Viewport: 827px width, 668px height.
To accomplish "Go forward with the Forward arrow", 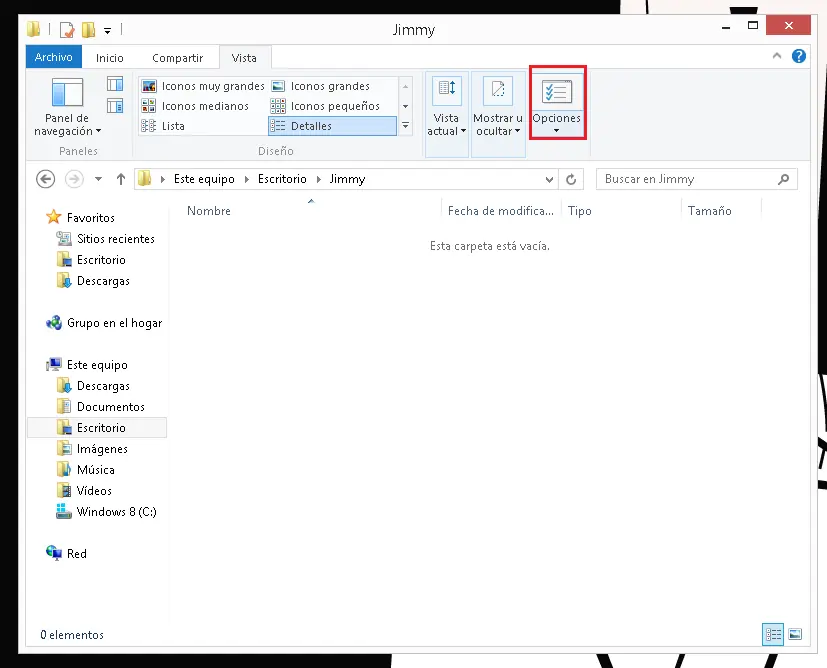I will [x=74, y=179].
